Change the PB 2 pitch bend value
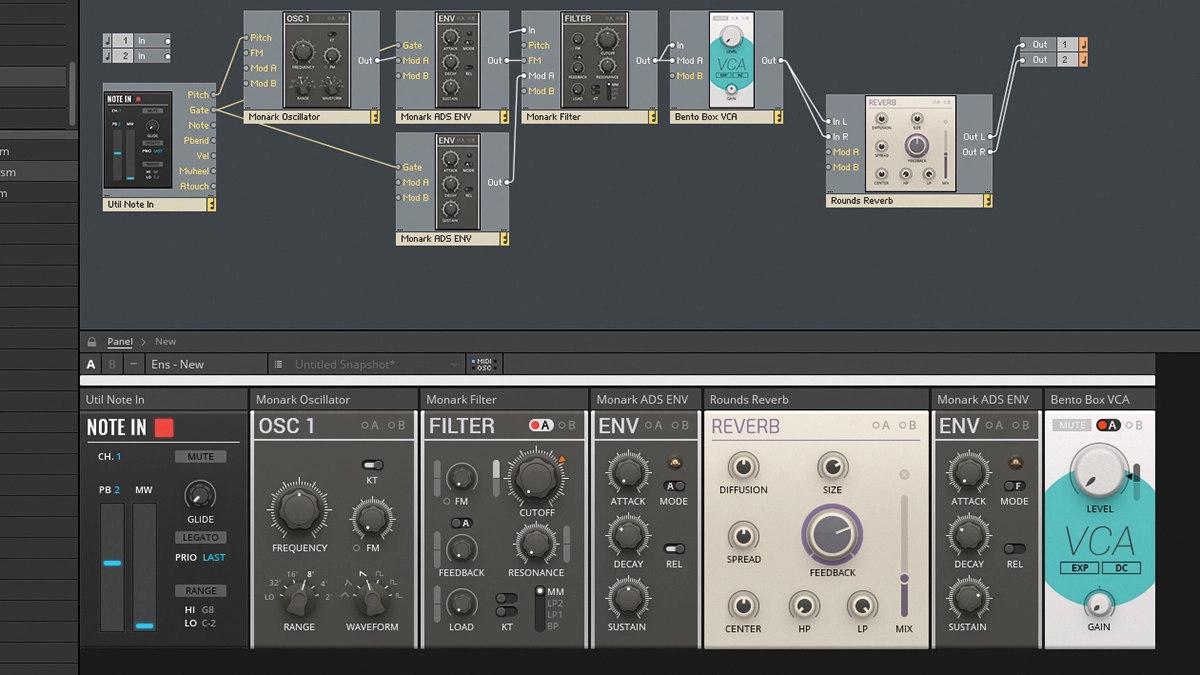Image resolution: width=1200 pixels, height=675 pixels. point(115,490)
